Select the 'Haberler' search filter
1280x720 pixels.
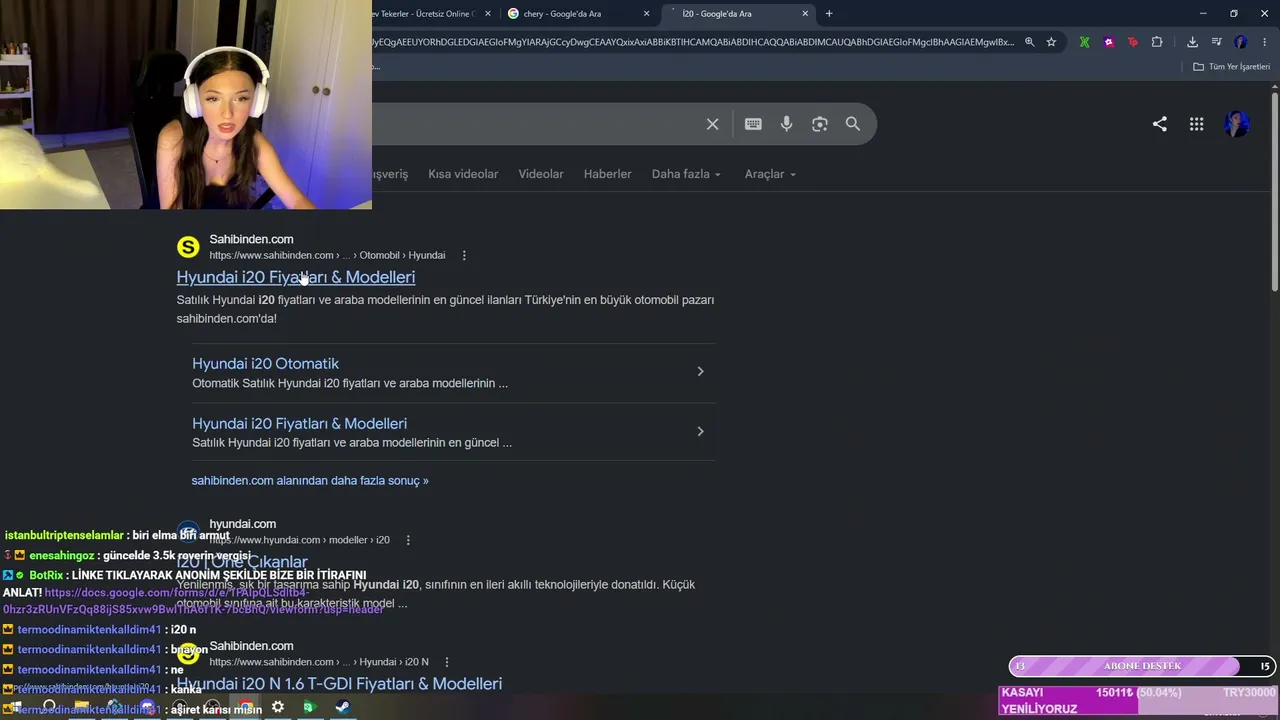coord(608,174)
